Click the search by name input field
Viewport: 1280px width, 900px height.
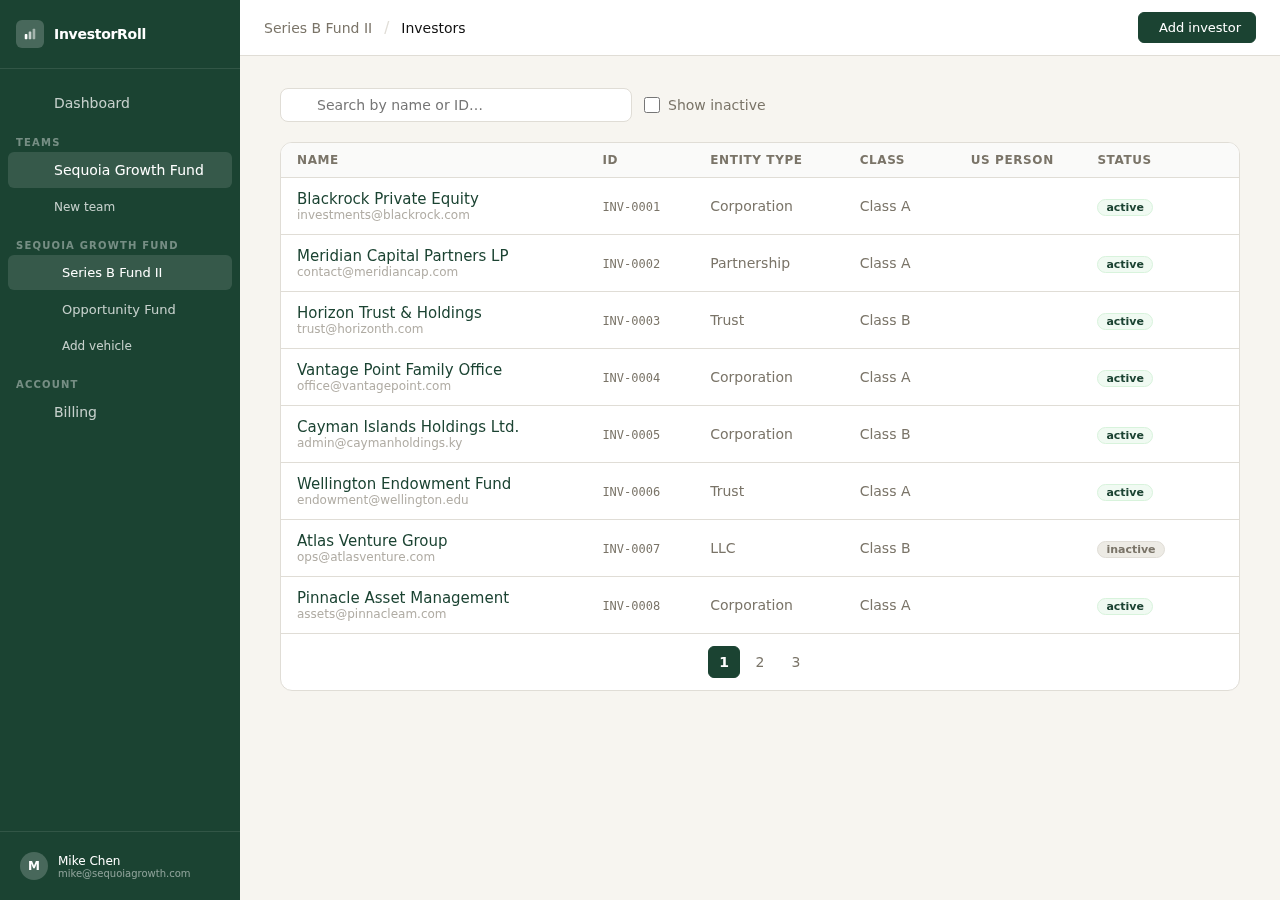click(x=455, y=105)
